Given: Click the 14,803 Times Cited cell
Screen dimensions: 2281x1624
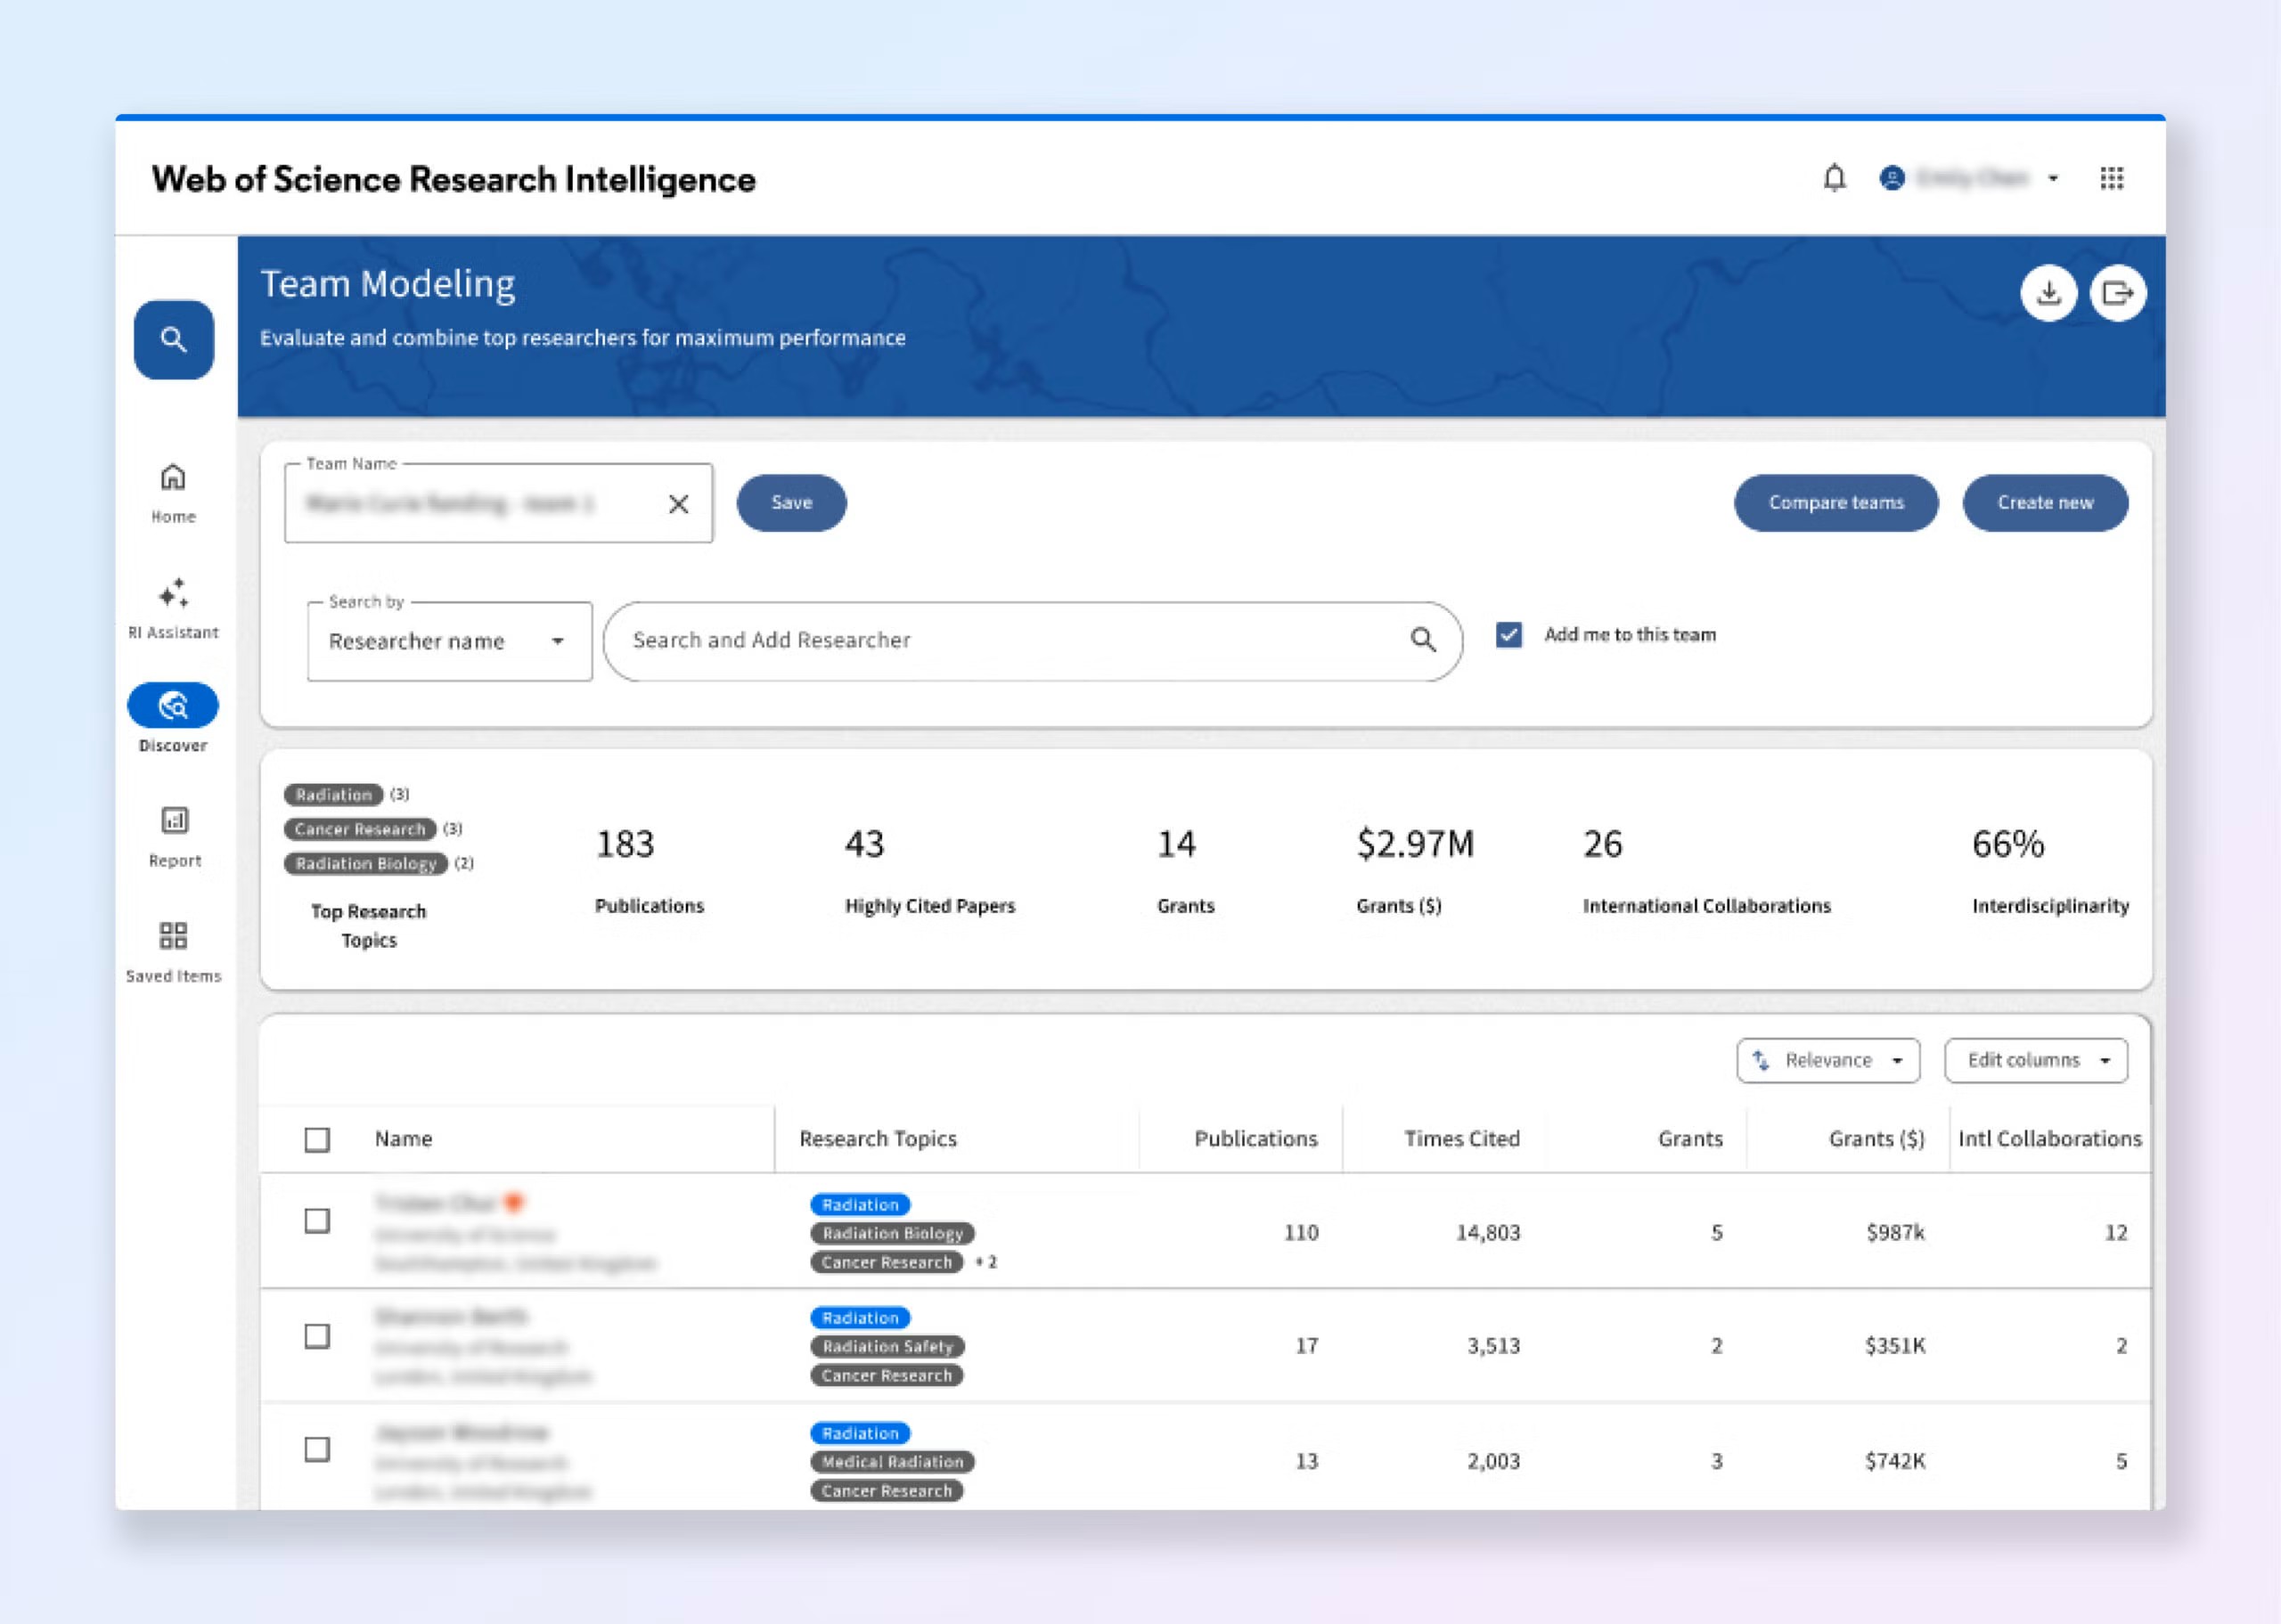Looking at the screenshot, I should coord(1488,1233).
